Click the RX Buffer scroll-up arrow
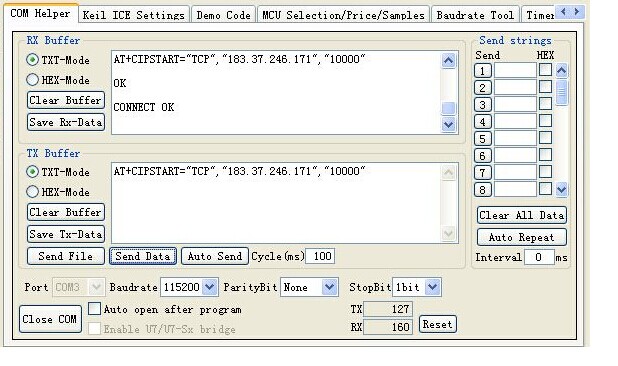The width and height of the screenshot is (618, 366). point(449,61)
